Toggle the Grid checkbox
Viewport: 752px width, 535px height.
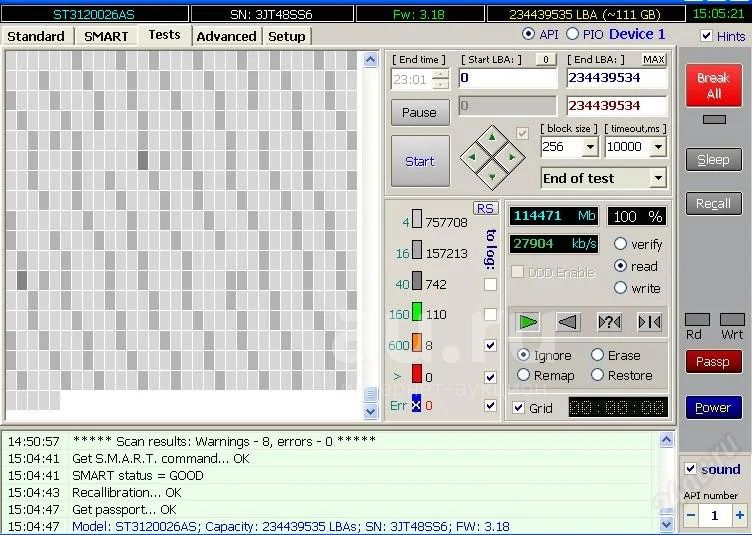click(x=518, y=408)
